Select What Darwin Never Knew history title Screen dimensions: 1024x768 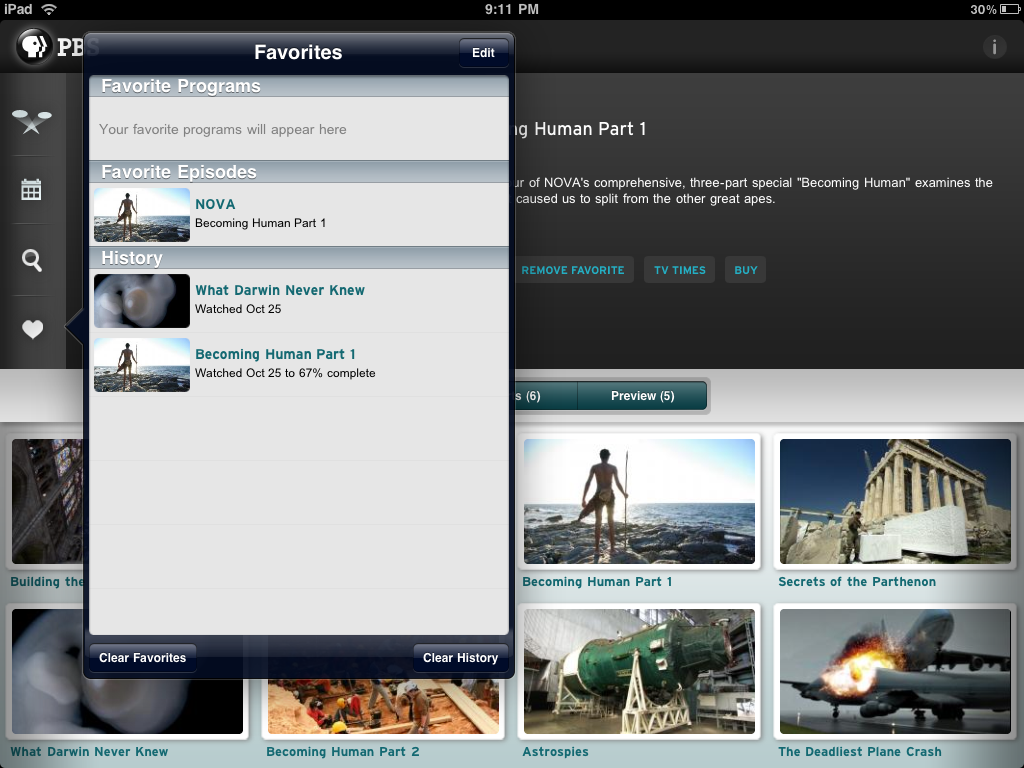[x=280, y=290]
